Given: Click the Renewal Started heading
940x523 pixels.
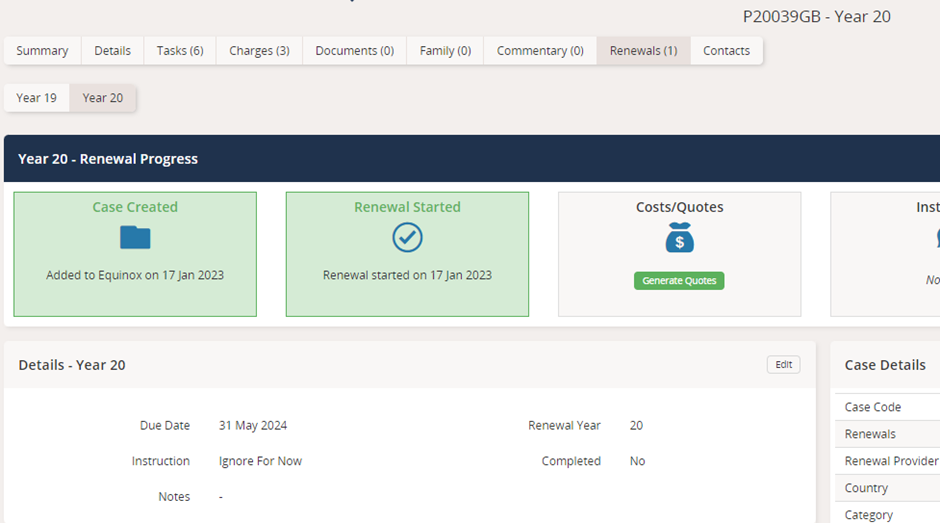Looking at the screenshot, I should click(x=407, y=207).
